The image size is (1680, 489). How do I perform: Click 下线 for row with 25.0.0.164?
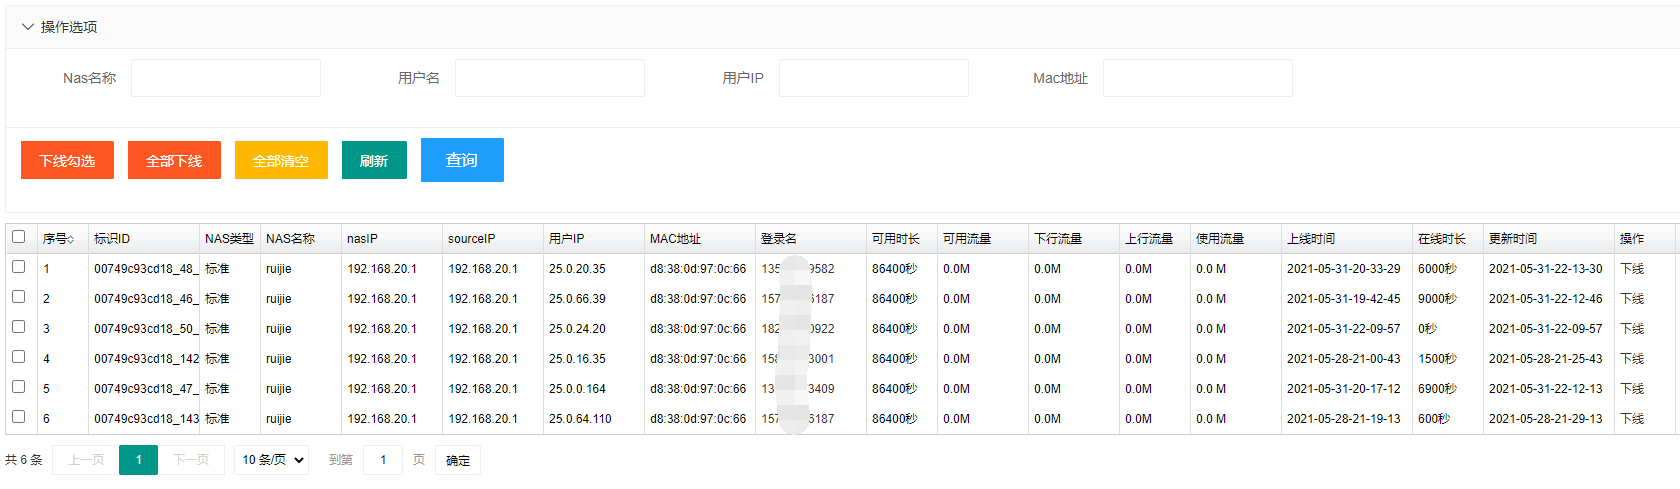tap(1632, 389)
